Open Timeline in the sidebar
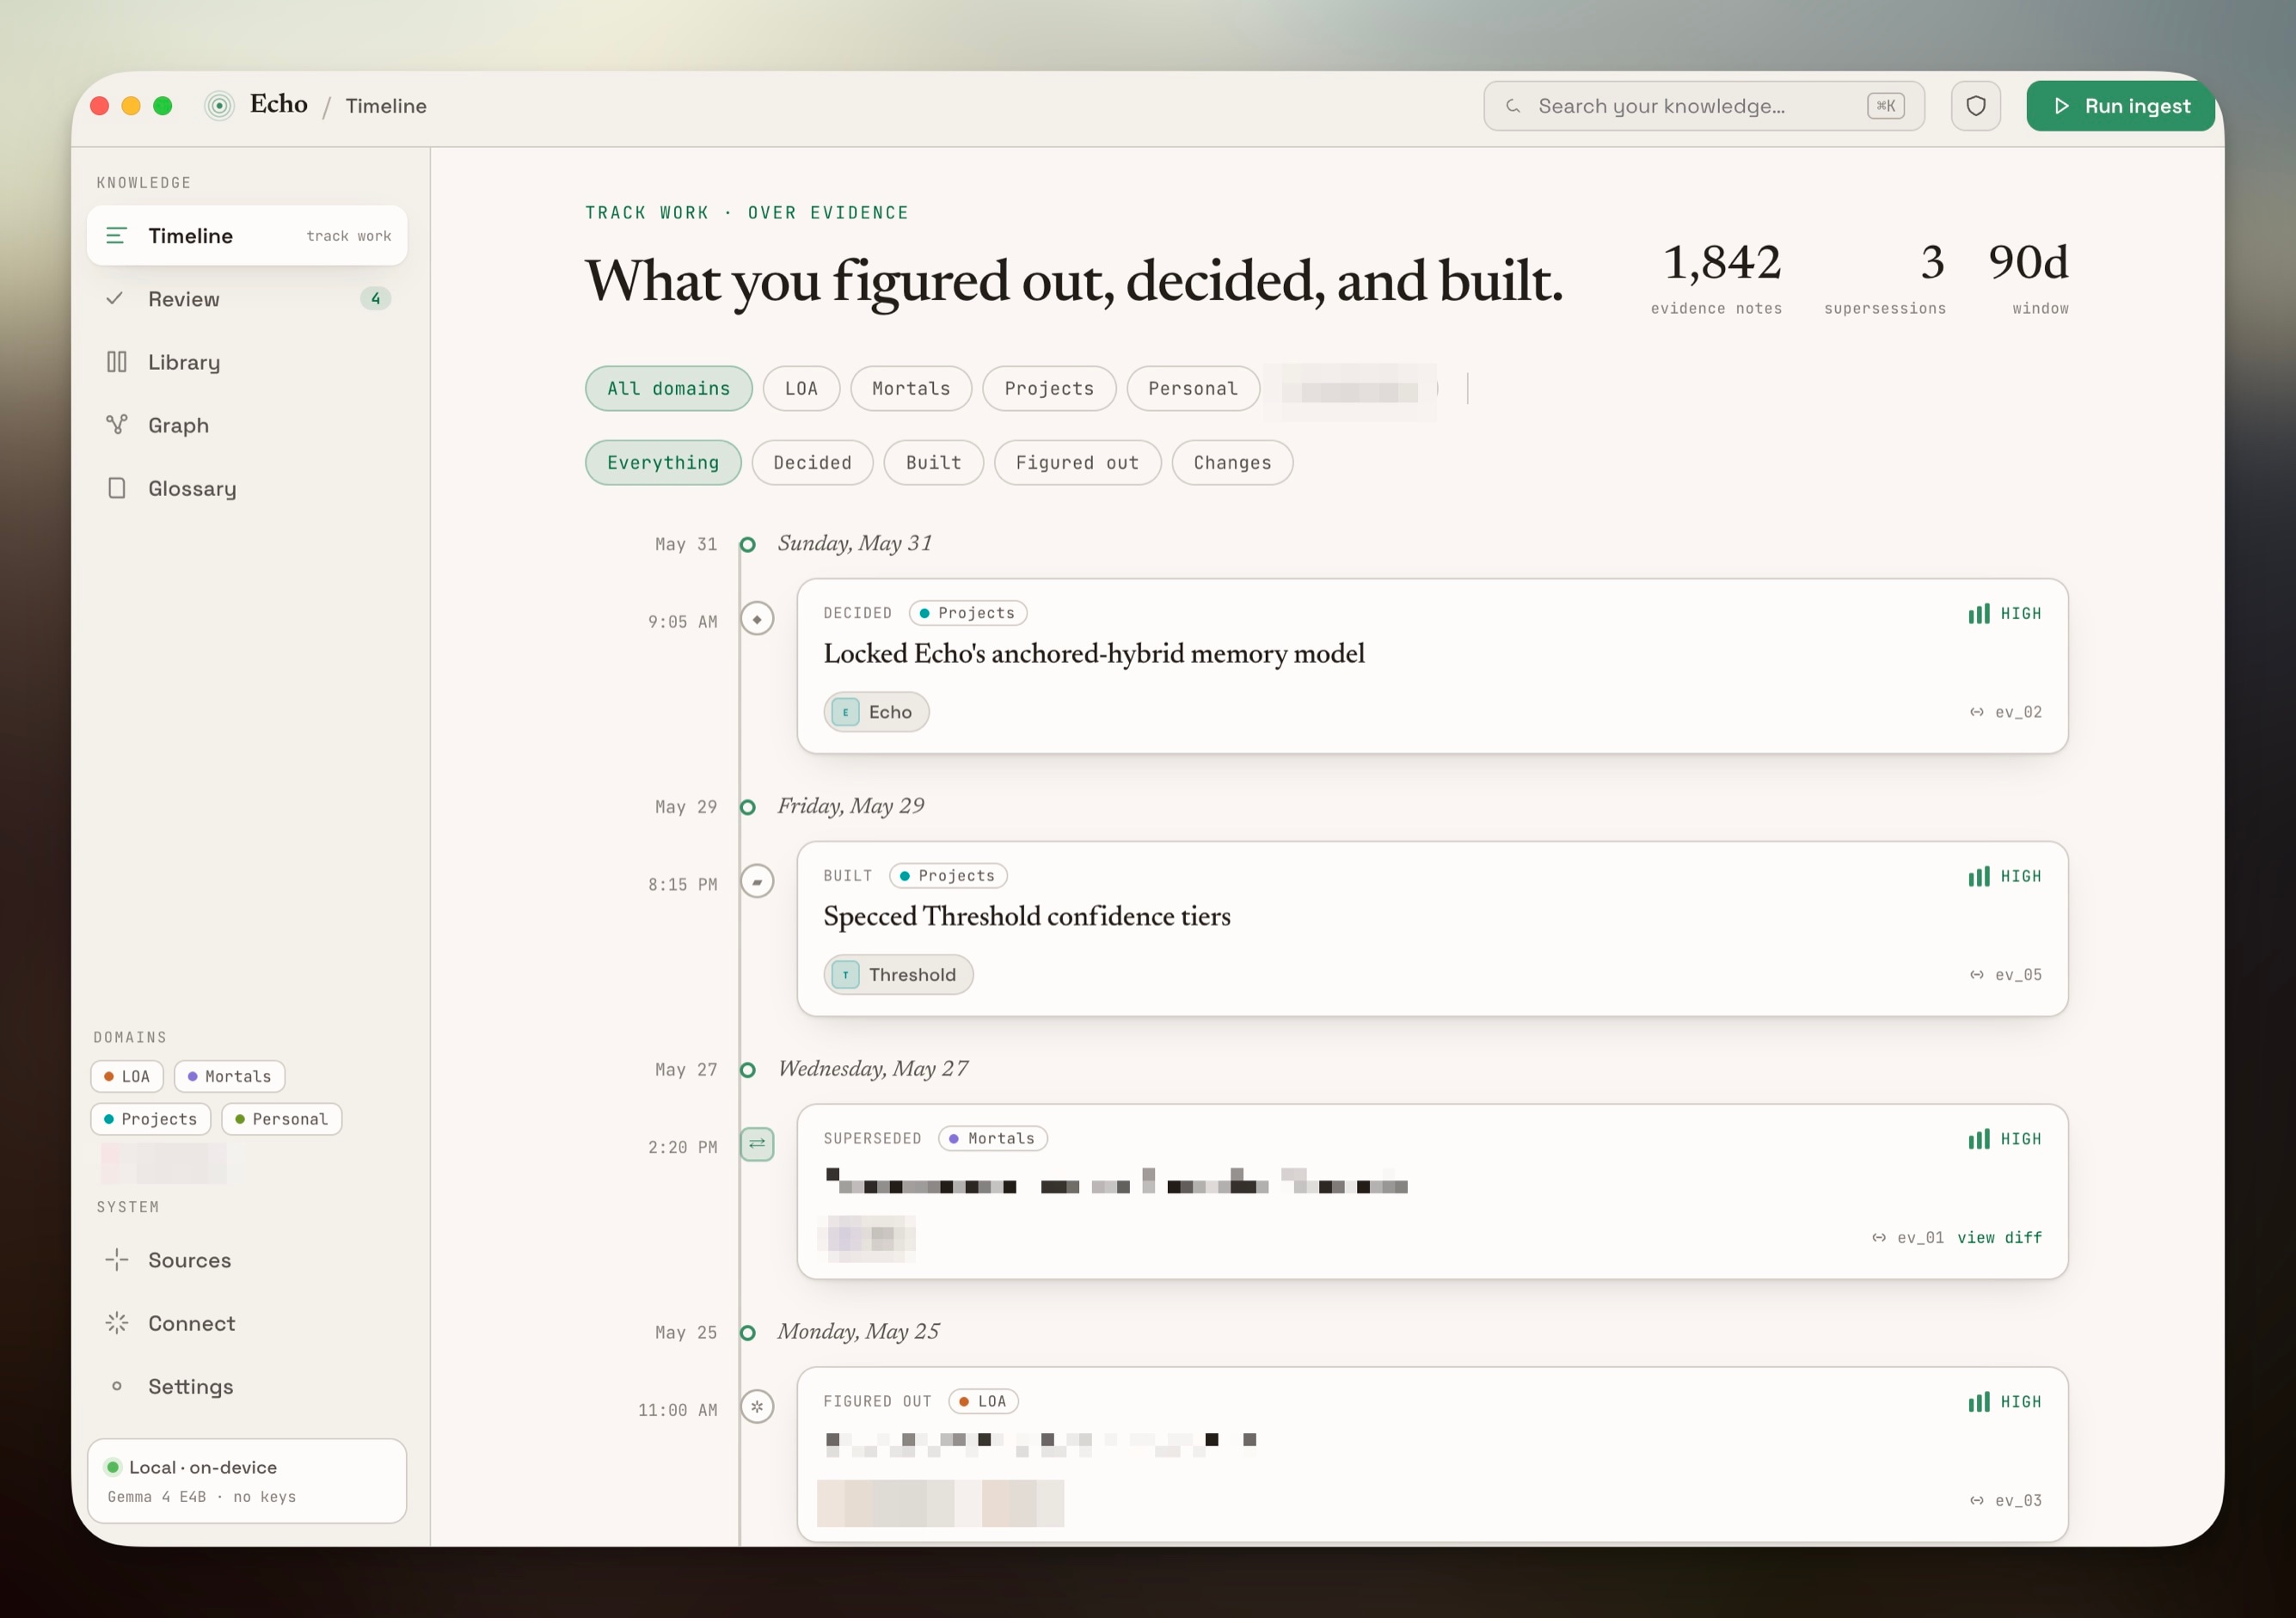The image size is (2296, 1618). point(247,236)
